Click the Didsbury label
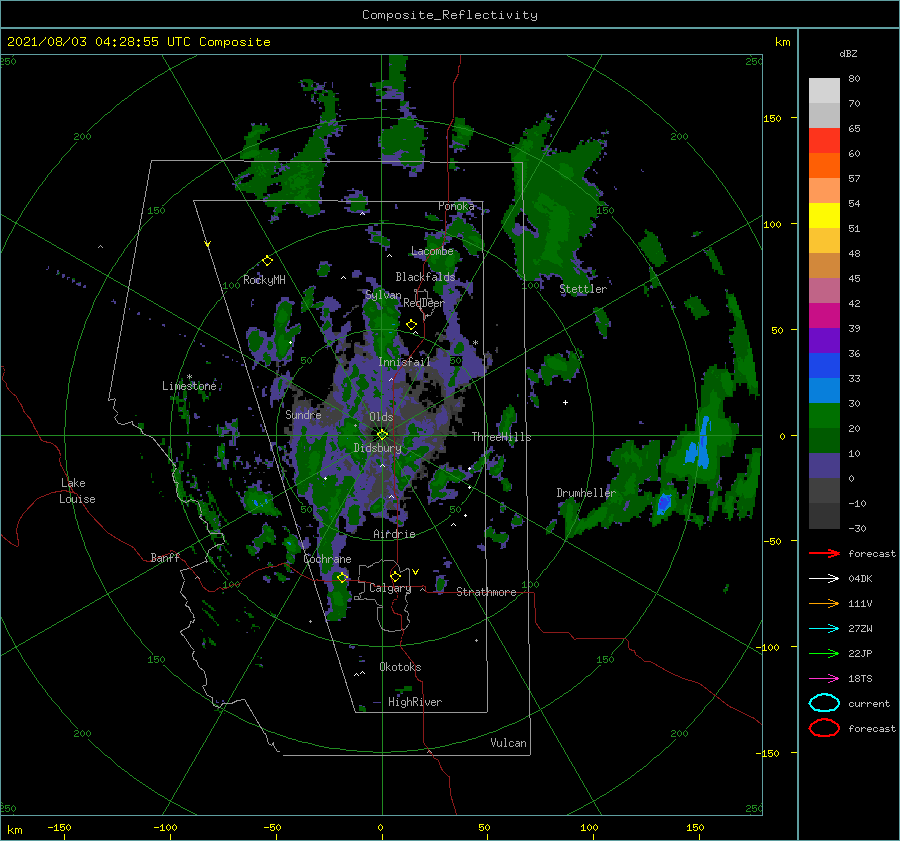This screenshot has width=900, height=841. coord(377,448)
